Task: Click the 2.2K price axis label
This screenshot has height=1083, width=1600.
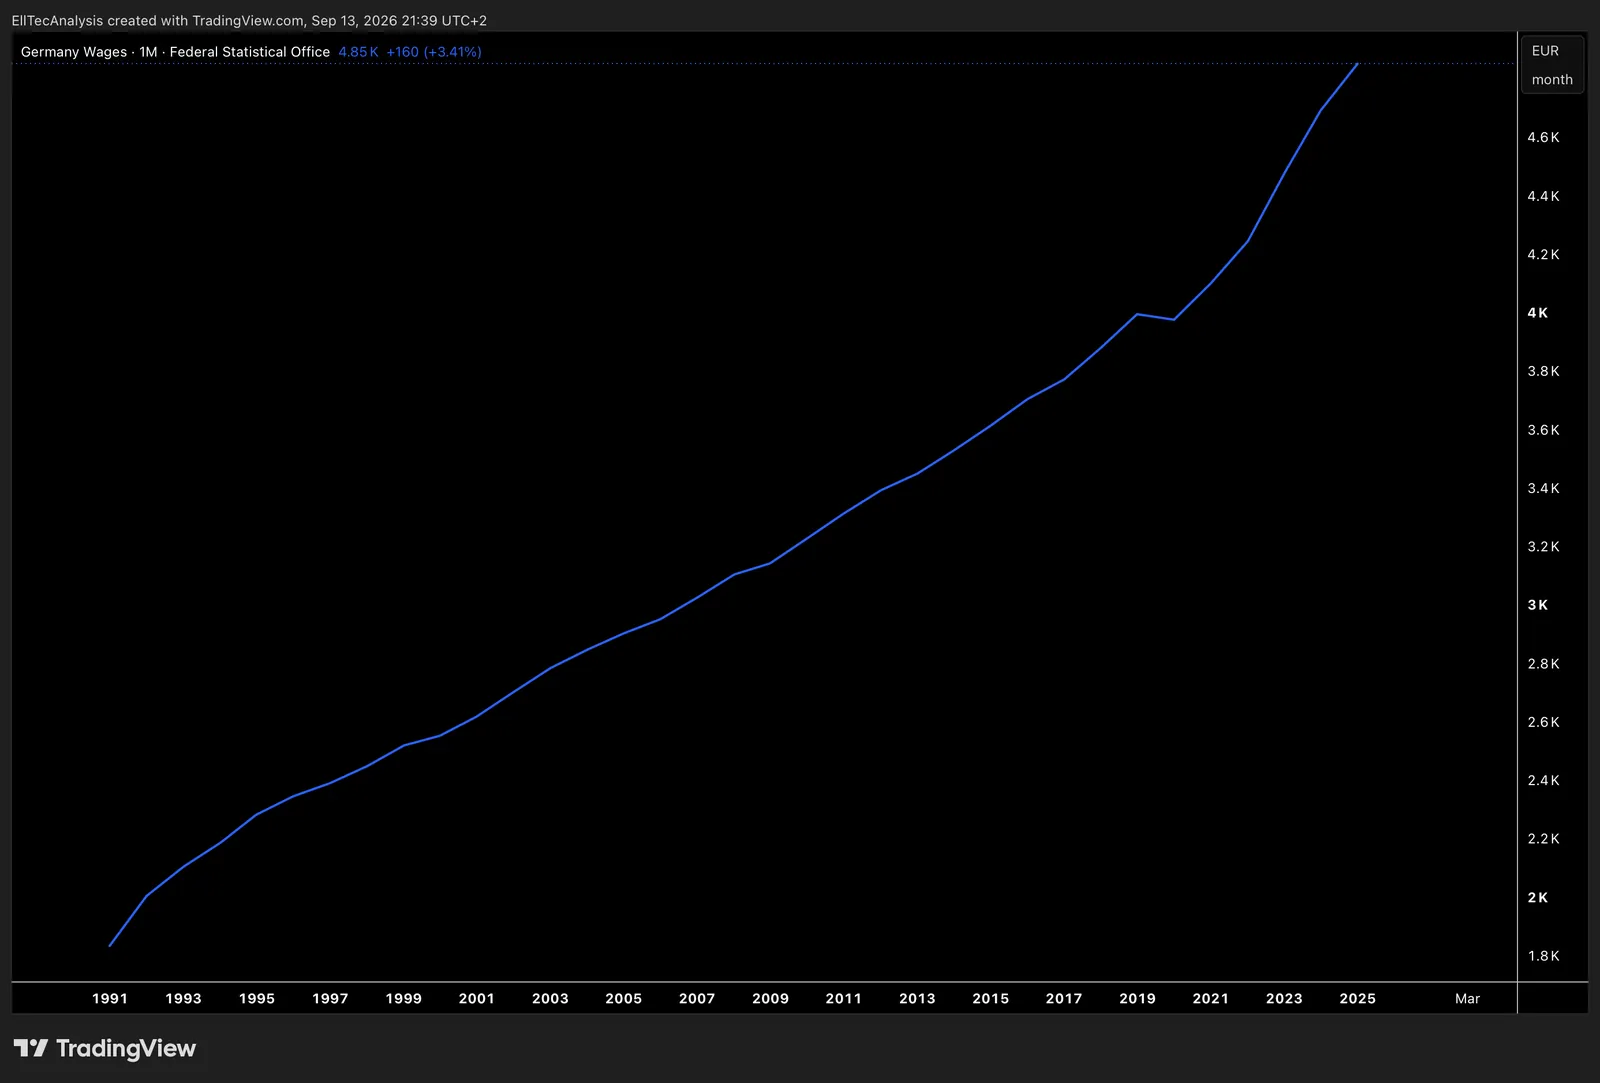Action: pos(1543,839)
